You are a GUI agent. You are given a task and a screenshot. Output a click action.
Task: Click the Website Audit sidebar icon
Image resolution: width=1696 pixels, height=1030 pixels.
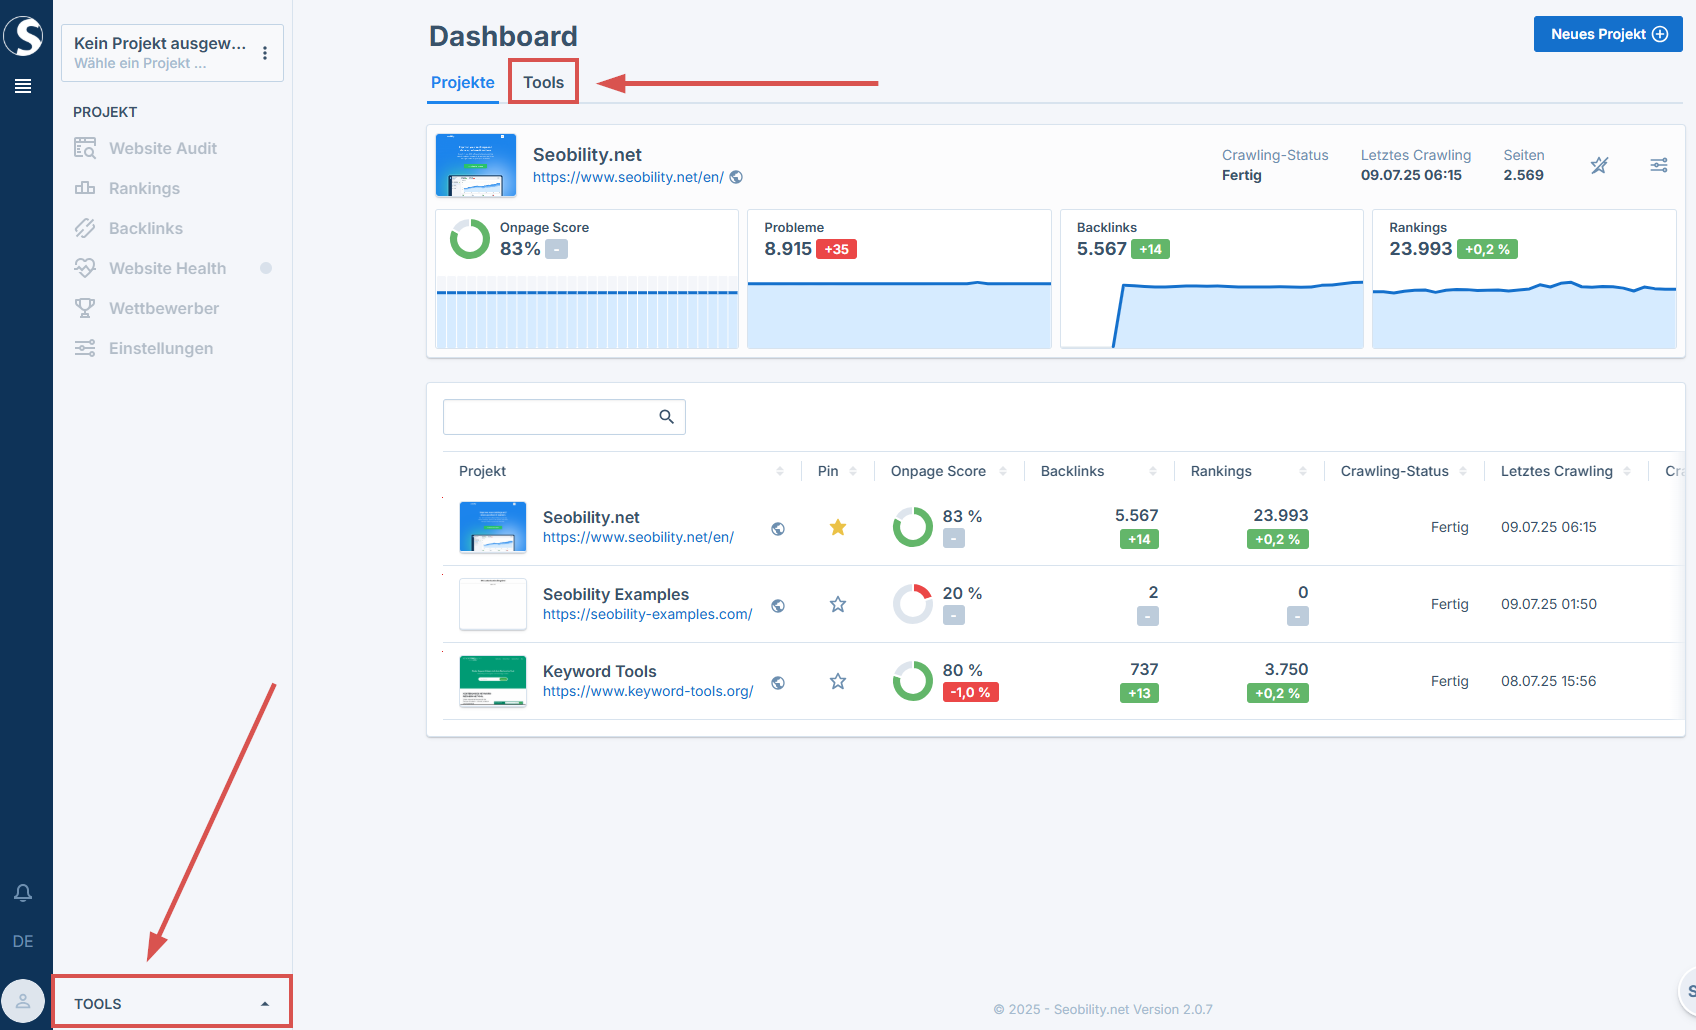pos(85,148)
